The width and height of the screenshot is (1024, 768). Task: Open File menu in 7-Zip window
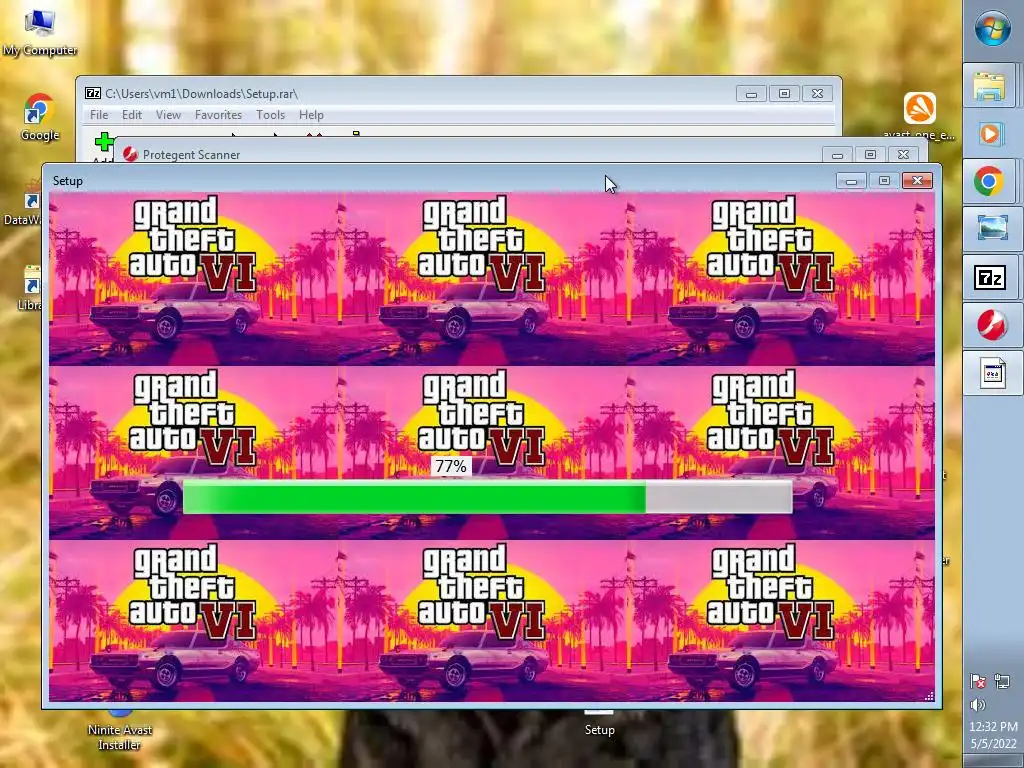[x=99, y=115]
